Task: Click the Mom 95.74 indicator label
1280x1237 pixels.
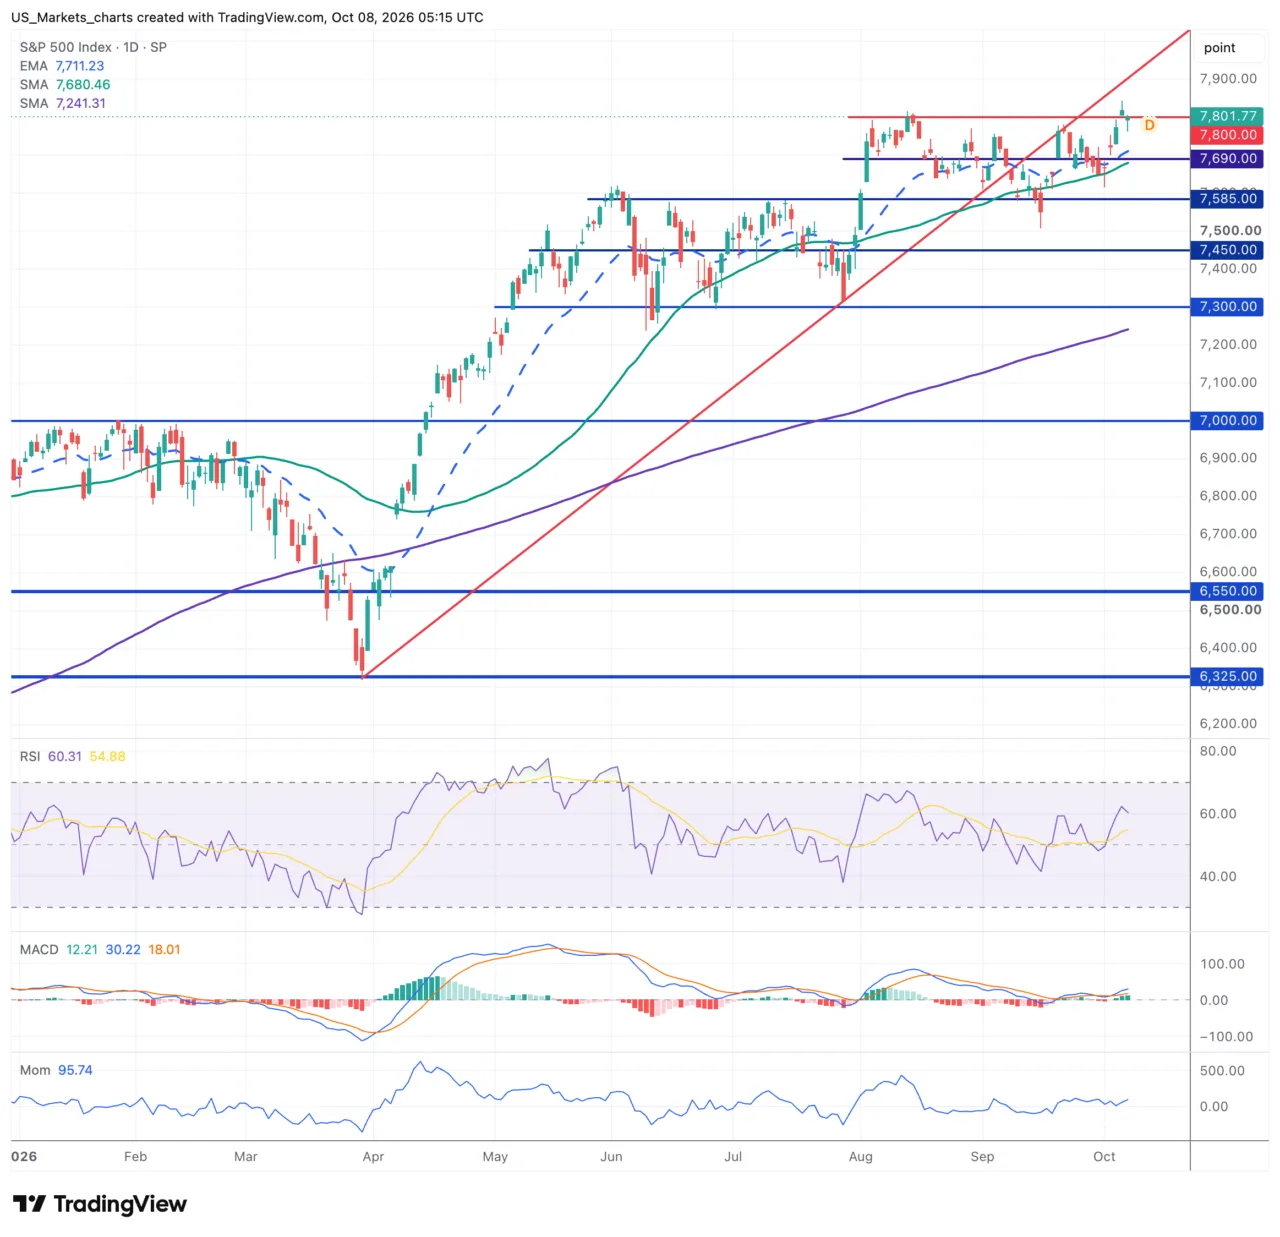Action: pos(56,1070)
